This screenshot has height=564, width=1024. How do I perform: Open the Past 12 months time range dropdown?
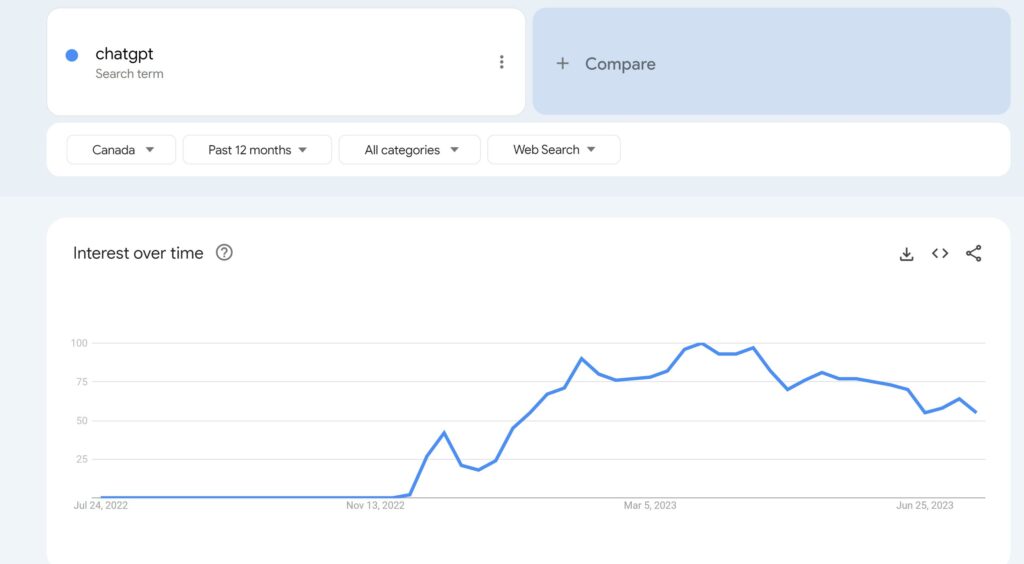coord(257,149)
